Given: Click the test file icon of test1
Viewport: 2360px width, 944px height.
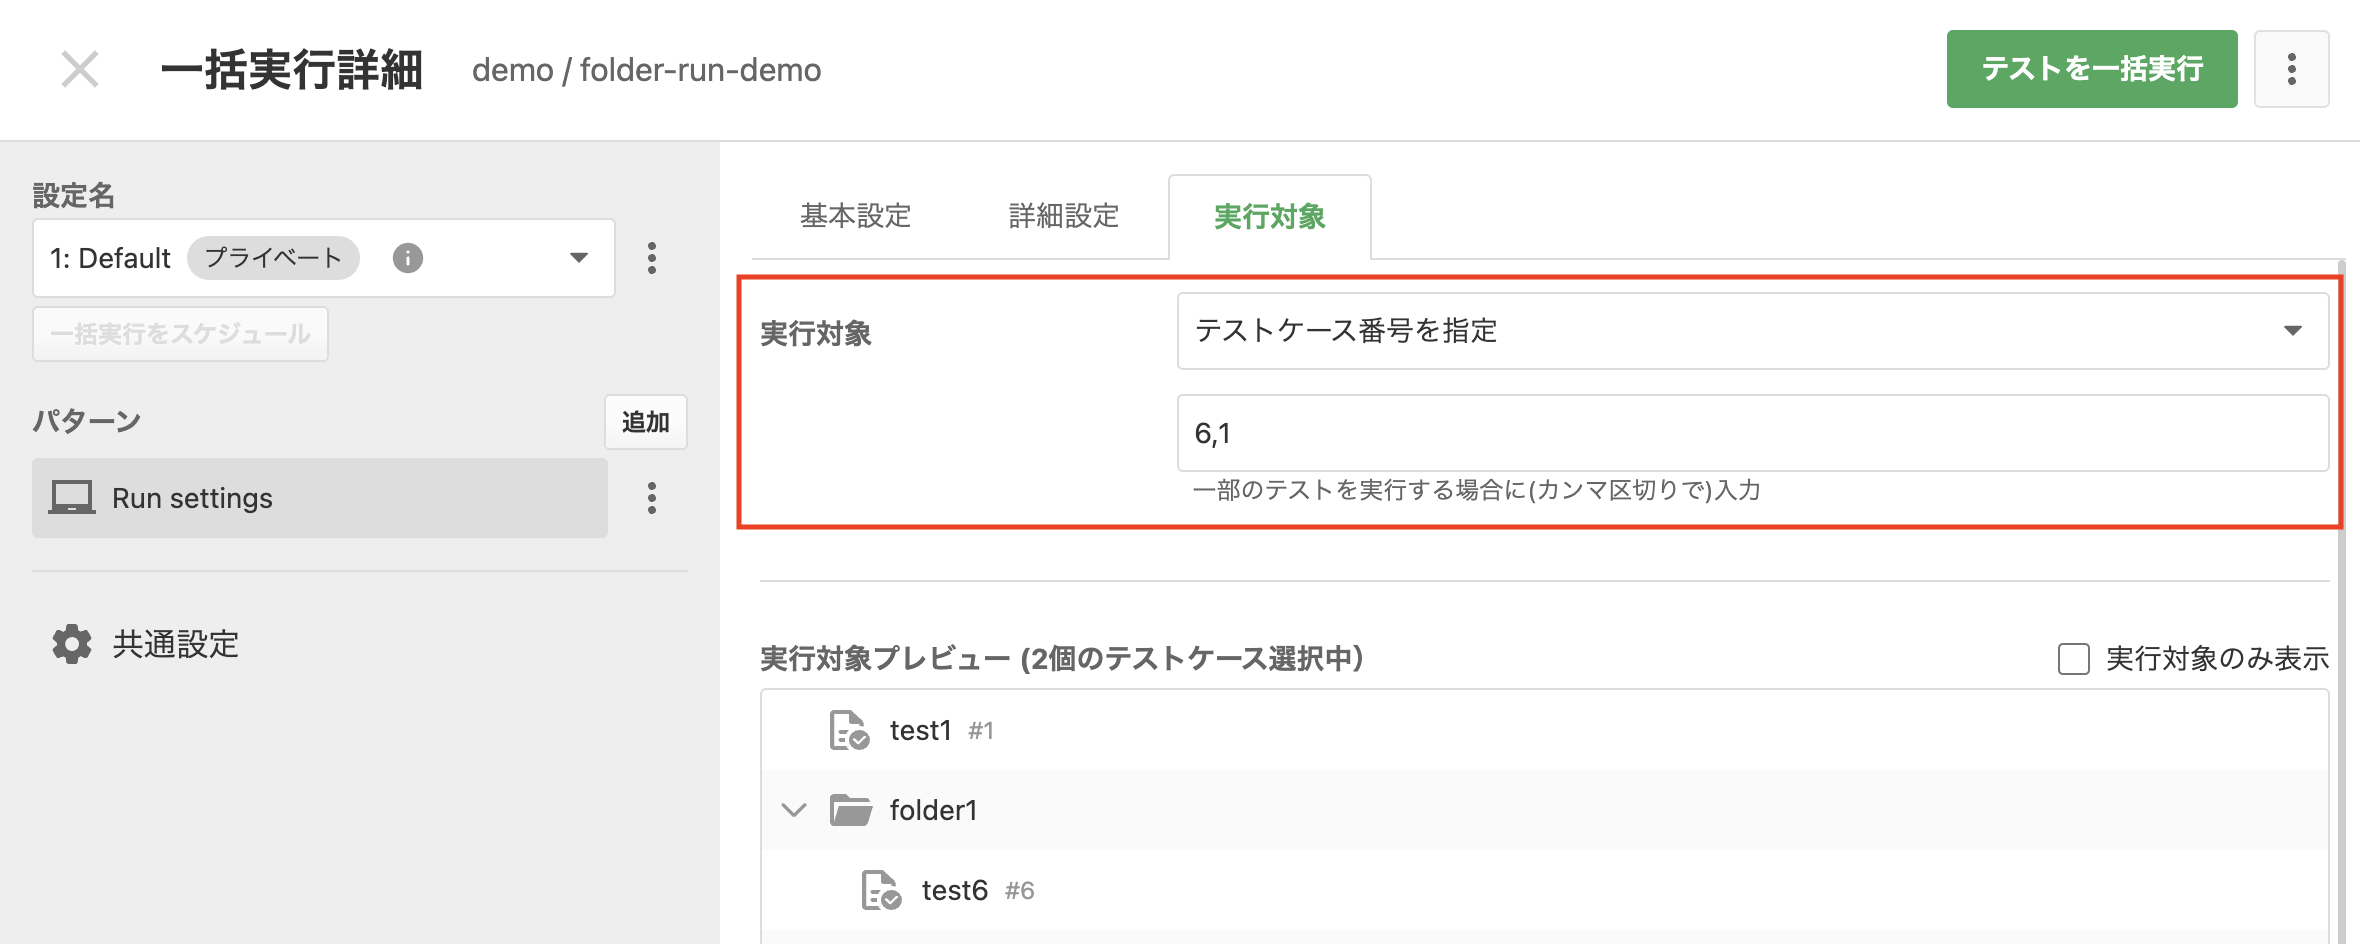Looking at the screenshot, I should click(x=849, y=730).
